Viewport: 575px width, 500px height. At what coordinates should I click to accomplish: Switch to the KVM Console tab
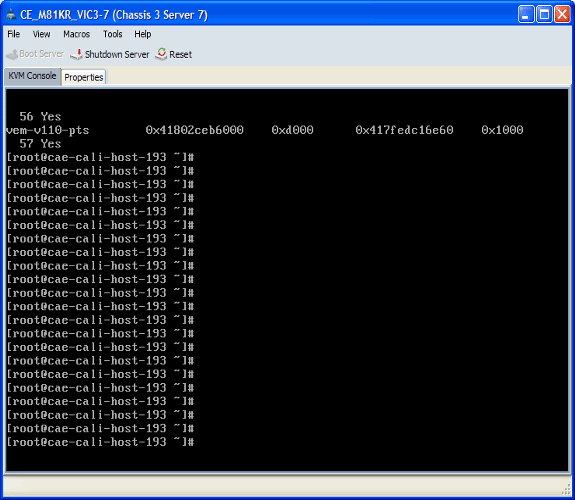click(32, 76)
